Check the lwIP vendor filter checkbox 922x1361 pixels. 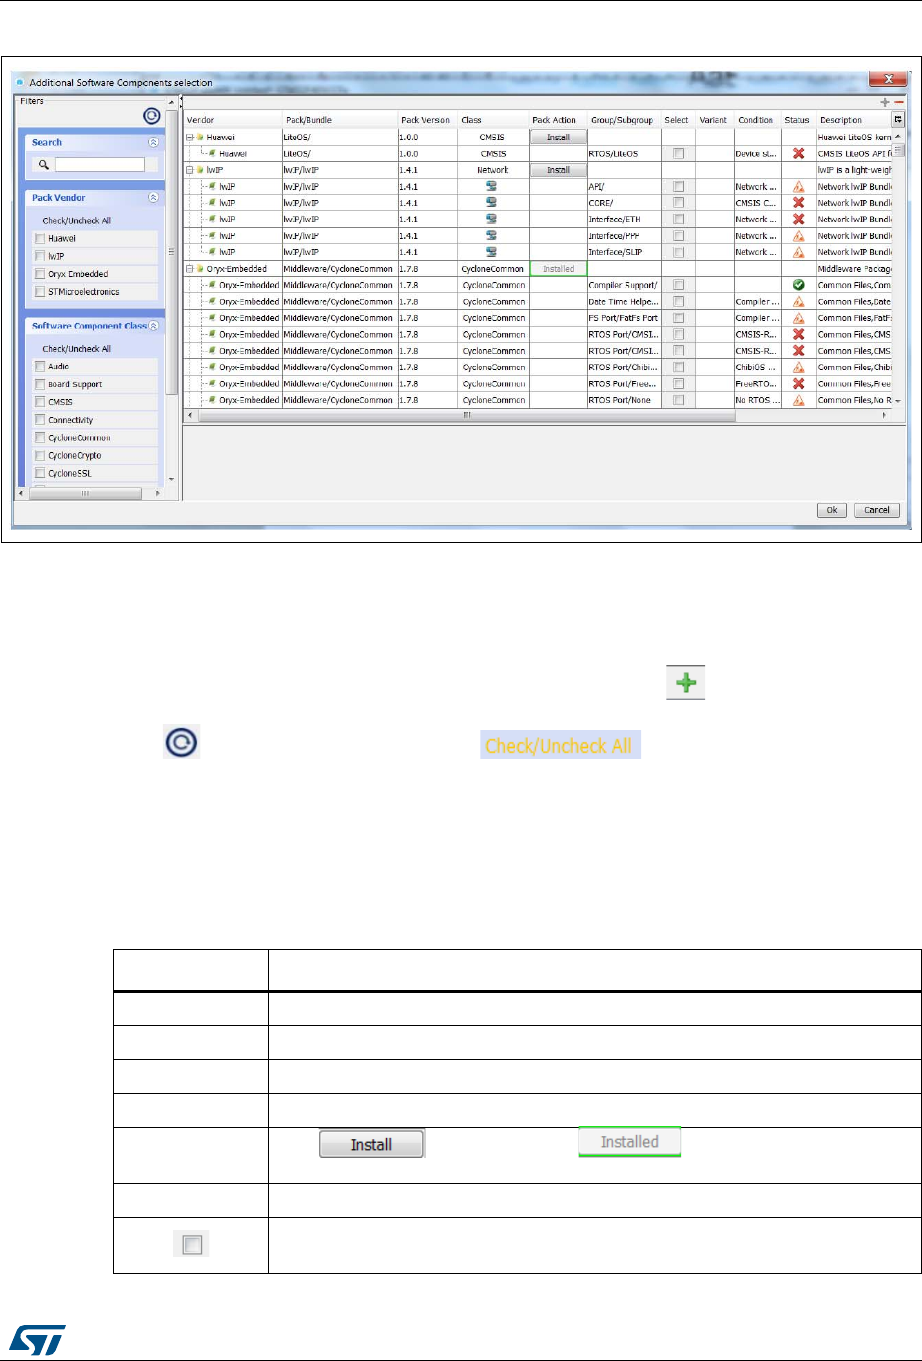[40, 256]
